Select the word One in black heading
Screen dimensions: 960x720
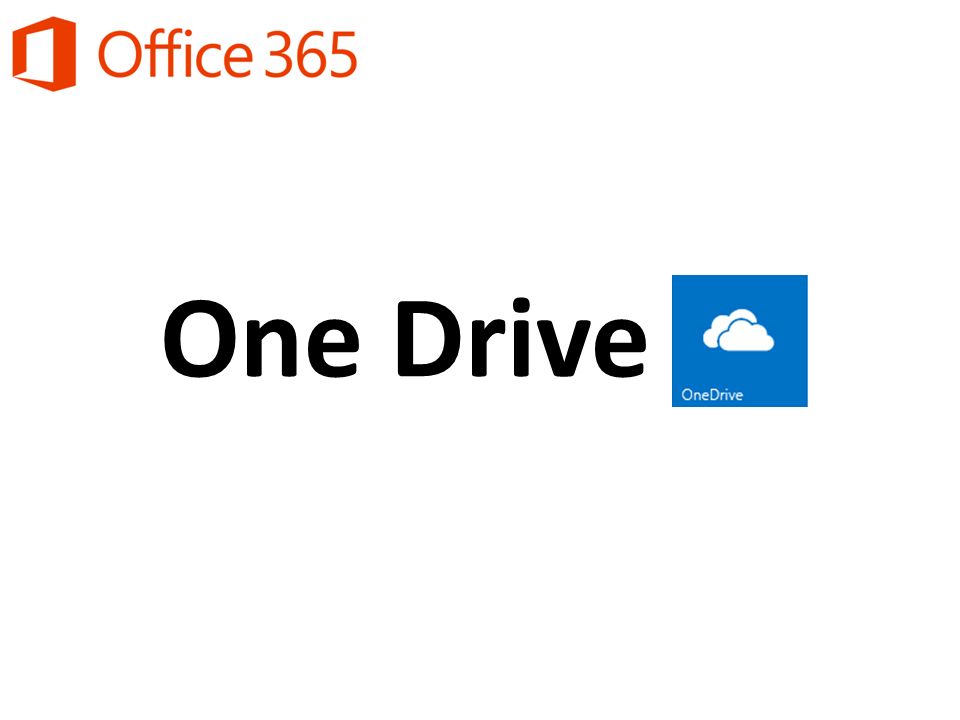pos(261,339)
